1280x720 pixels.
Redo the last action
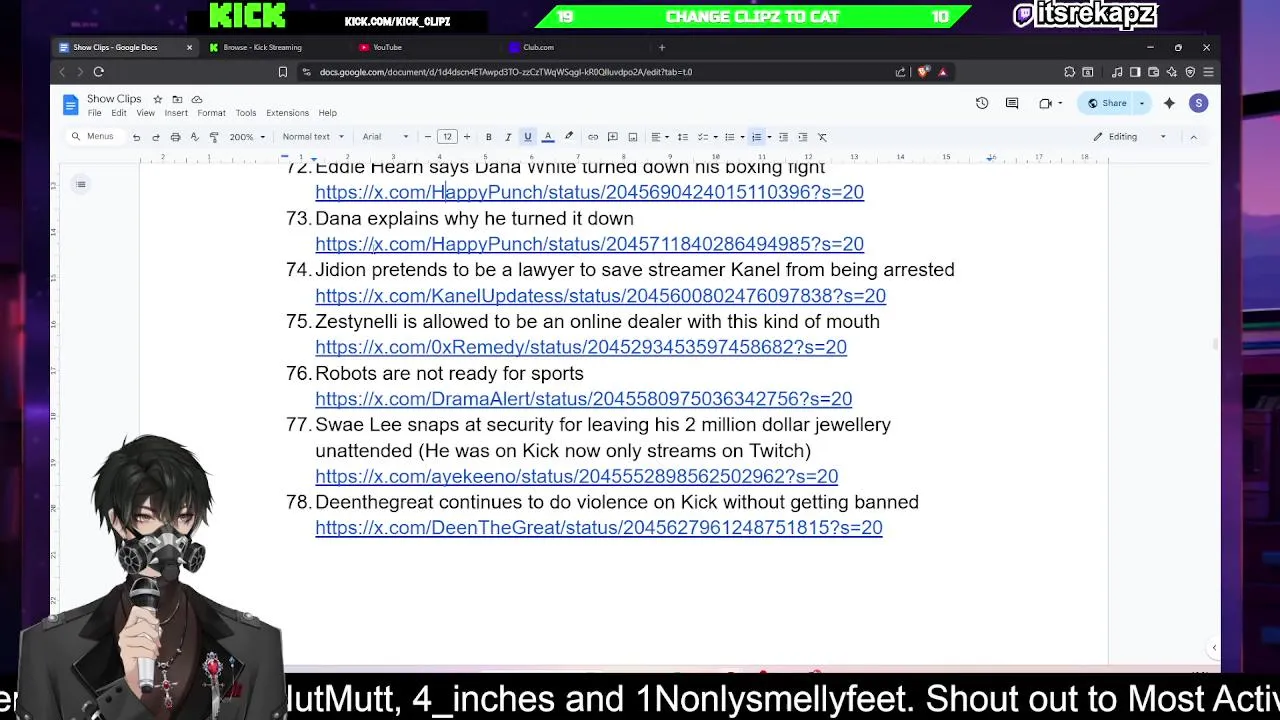pyautogui.click(x=155, y=137)
